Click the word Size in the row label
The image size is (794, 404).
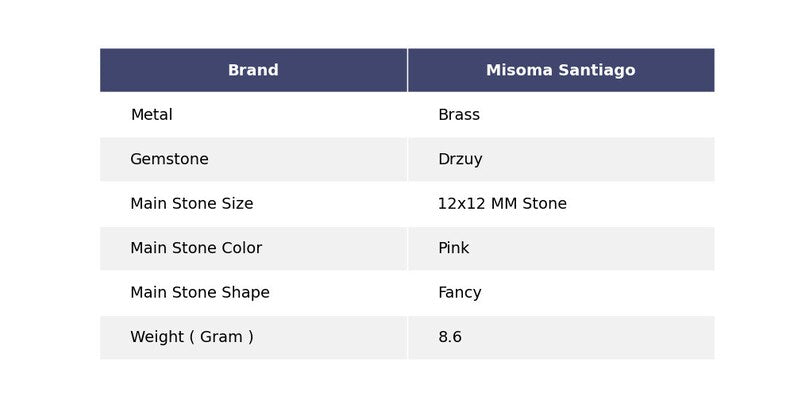pyautogui.click(x=235, y=204)
